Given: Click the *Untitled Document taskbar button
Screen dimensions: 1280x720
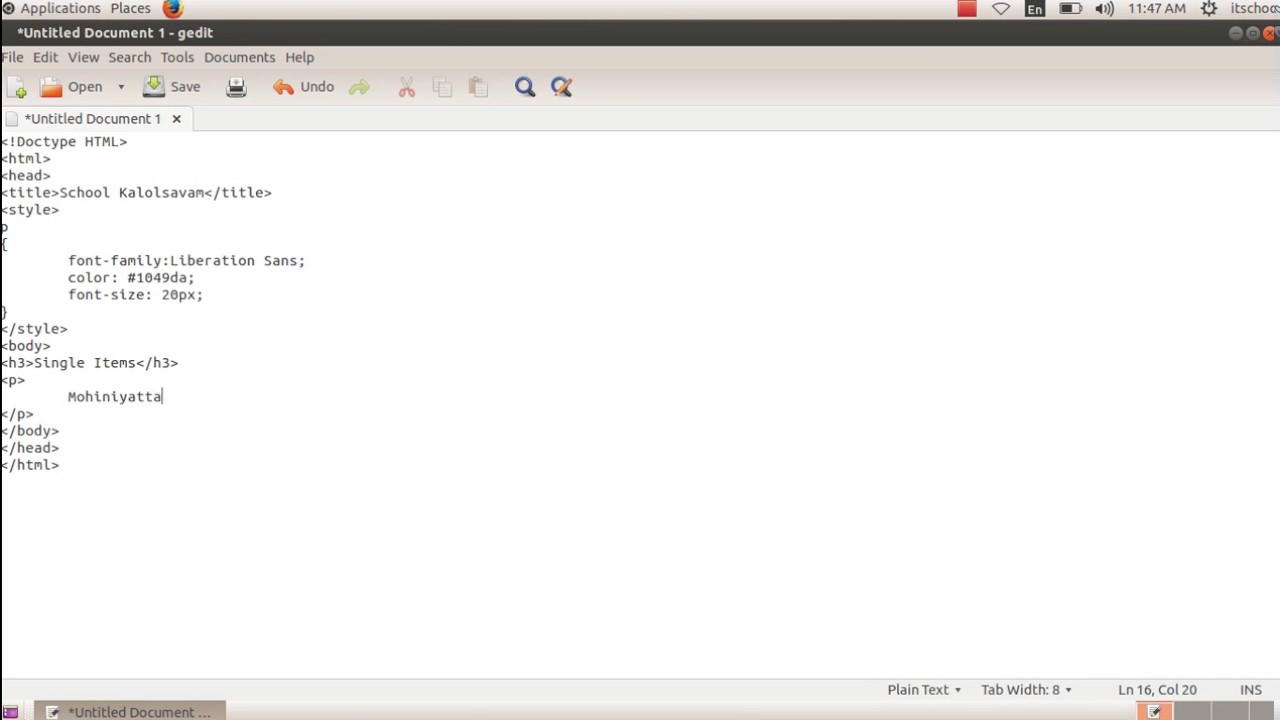Looking at the screenshot, I should [x=130, y=712].
